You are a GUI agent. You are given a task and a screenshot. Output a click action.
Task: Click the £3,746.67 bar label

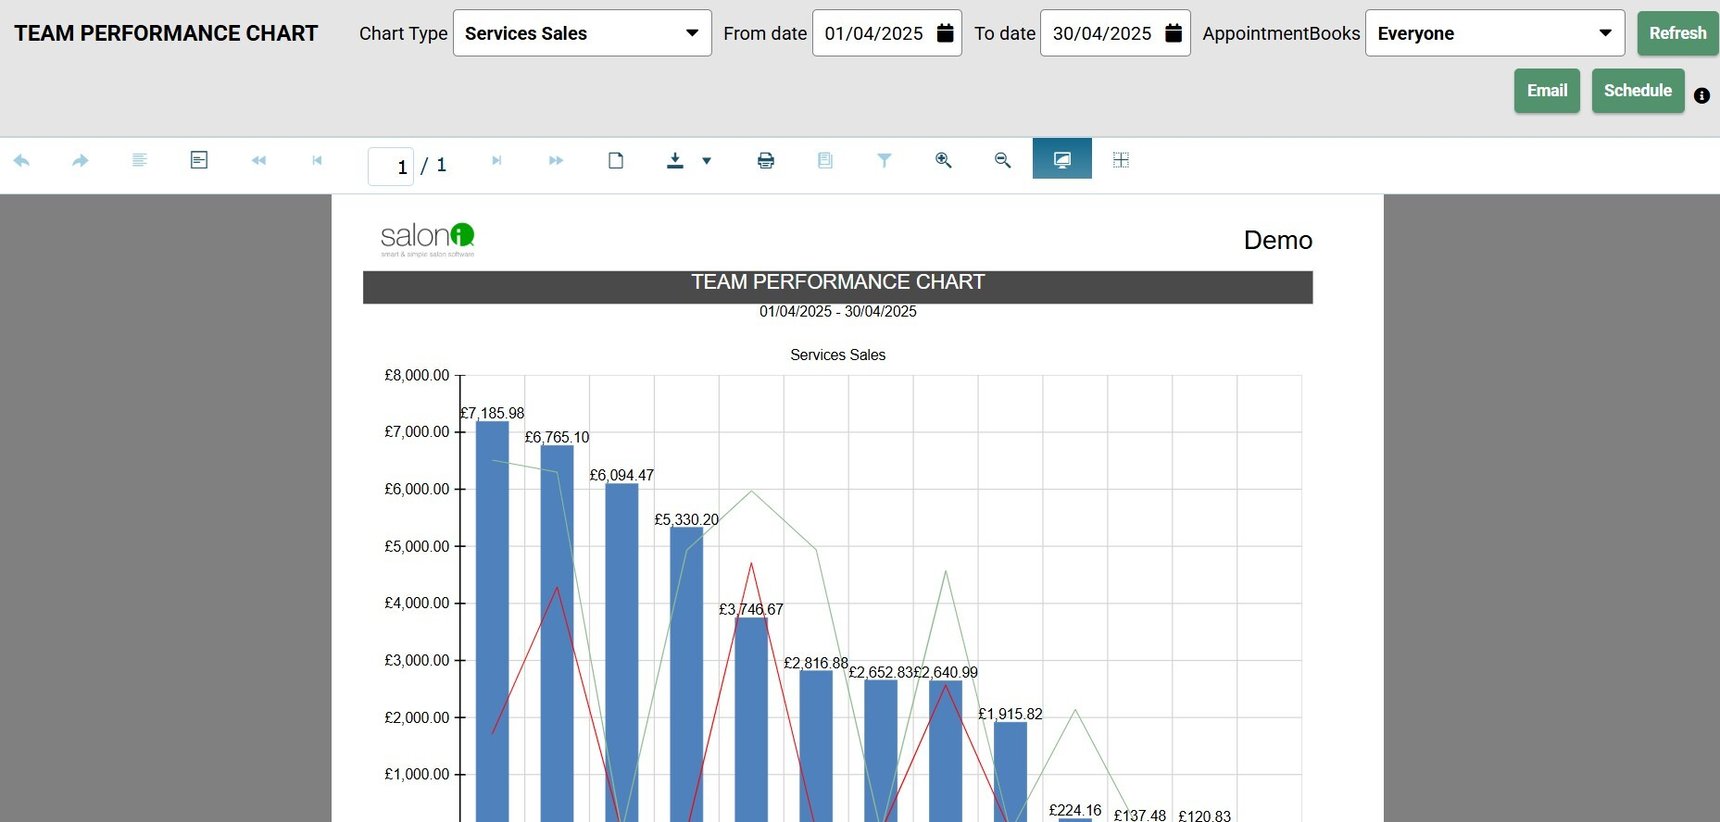click(x=751, y=609)
